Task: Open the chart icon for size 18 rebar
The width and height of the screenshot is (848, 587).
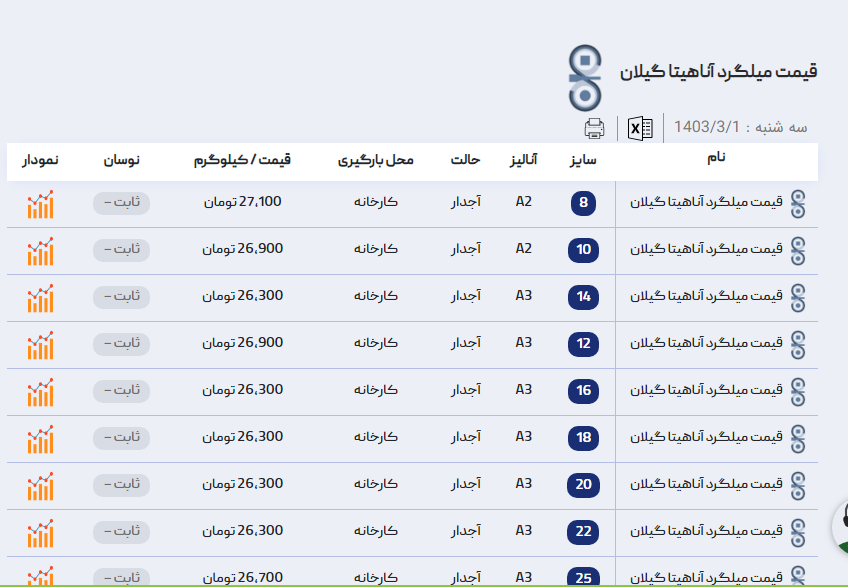Action: coord(40,439)
